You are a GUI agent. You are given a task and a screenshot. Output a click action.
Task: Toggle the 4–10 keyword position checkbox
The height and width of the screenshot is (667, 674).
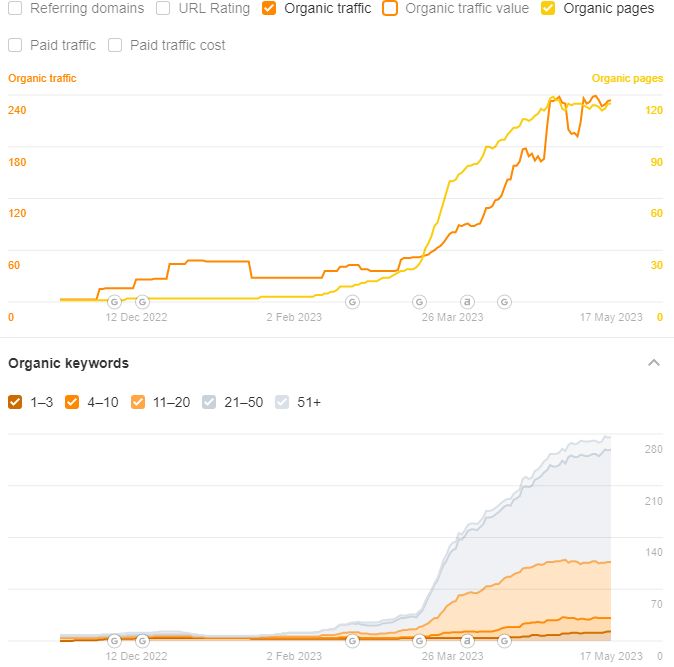[72, 402]
